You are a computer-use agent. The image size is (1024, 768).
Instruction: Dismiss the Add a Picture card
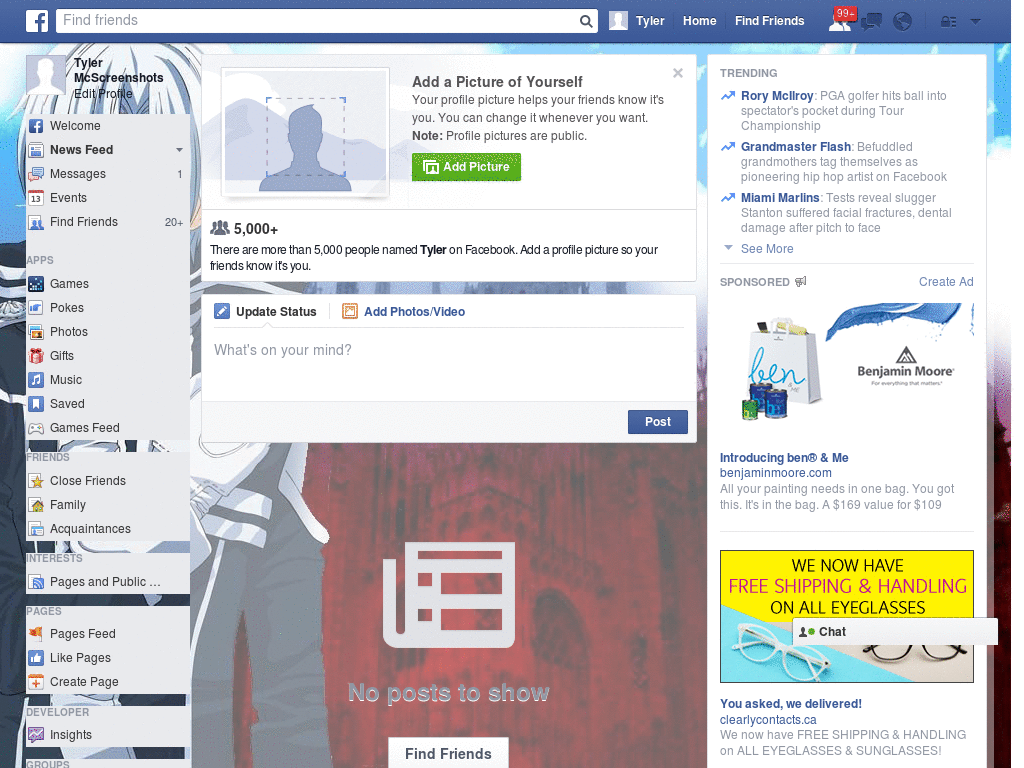click(x=678, y=73)
